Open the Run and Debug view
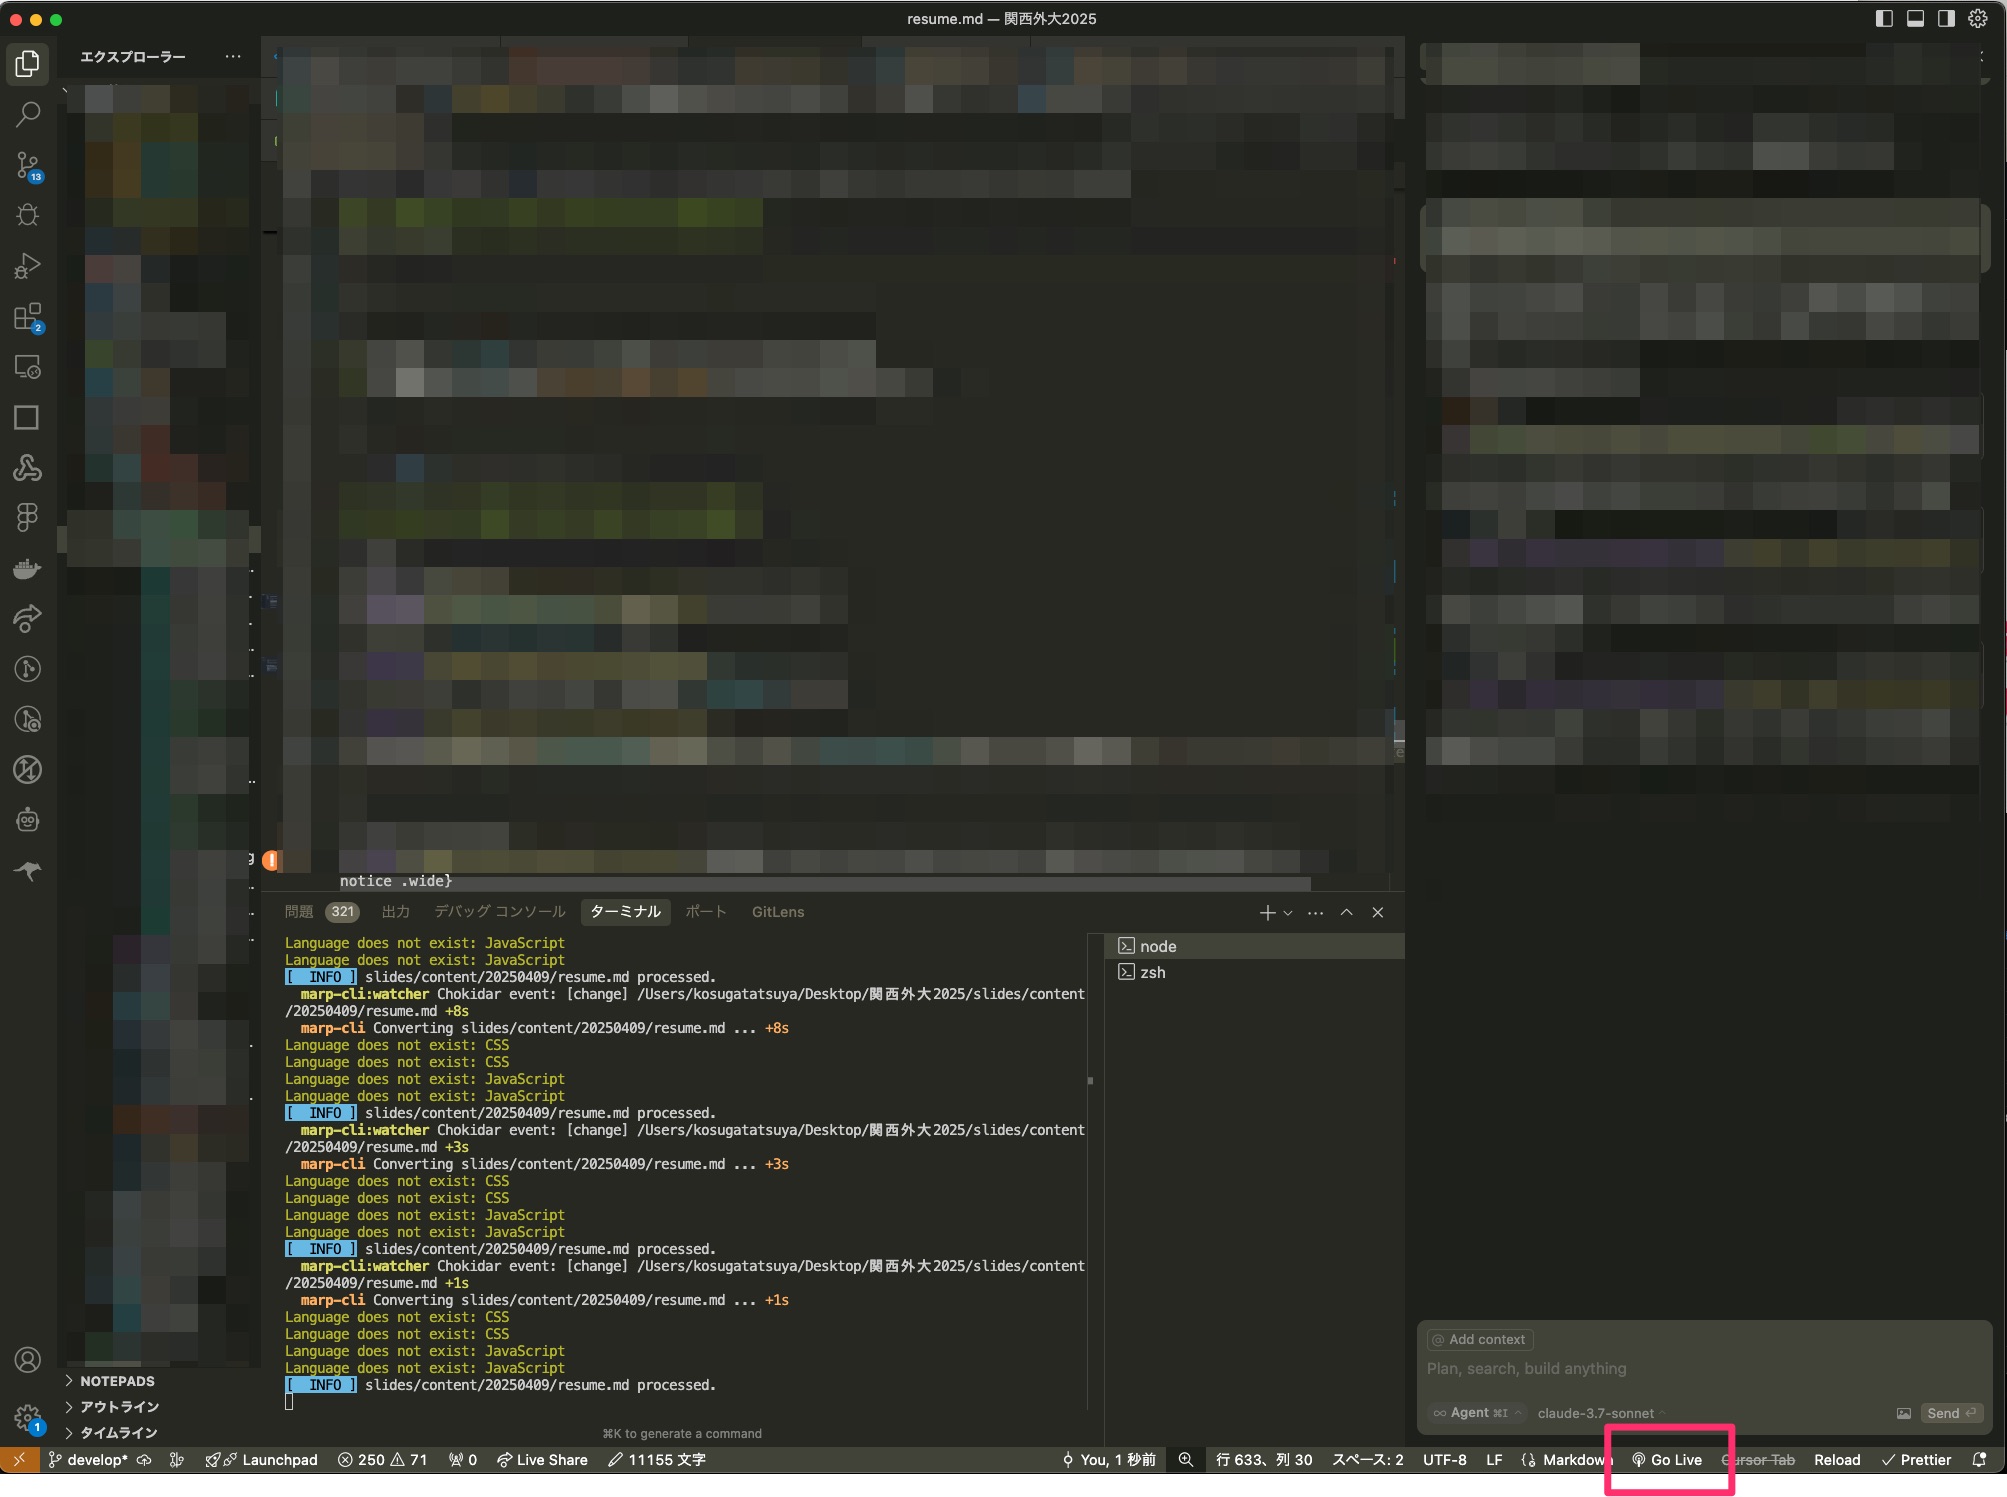Viewport: 2007px width, 1497px height. (x=28, y=266)
